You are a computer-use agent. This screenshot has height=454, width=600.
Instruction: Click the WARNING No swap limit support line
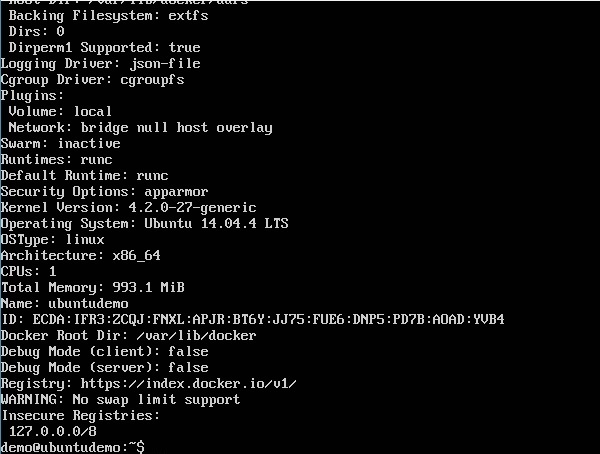click(x=120, y=399)
